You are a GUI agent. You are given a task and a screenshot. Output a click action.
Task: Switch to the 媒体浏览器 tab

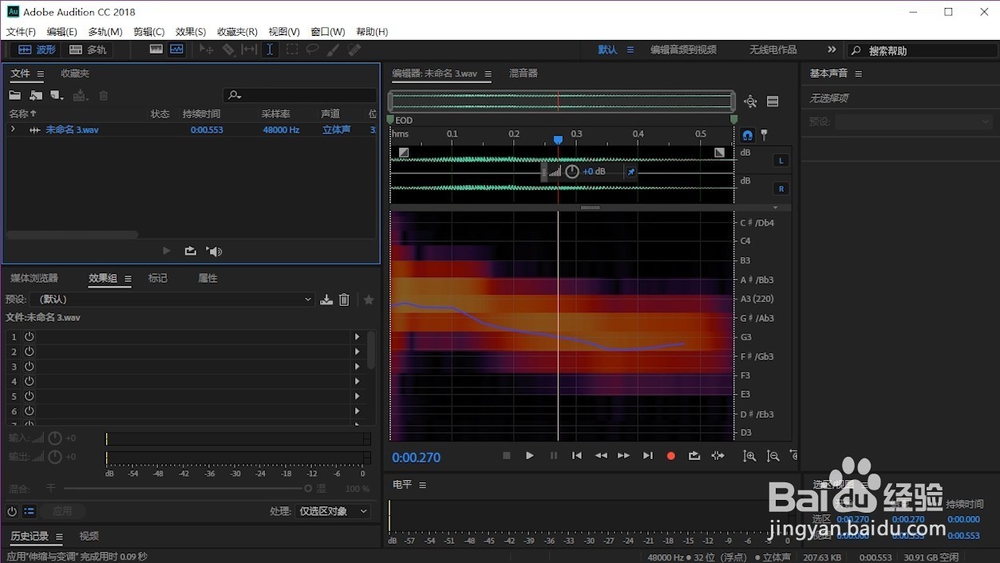(34, 278)
